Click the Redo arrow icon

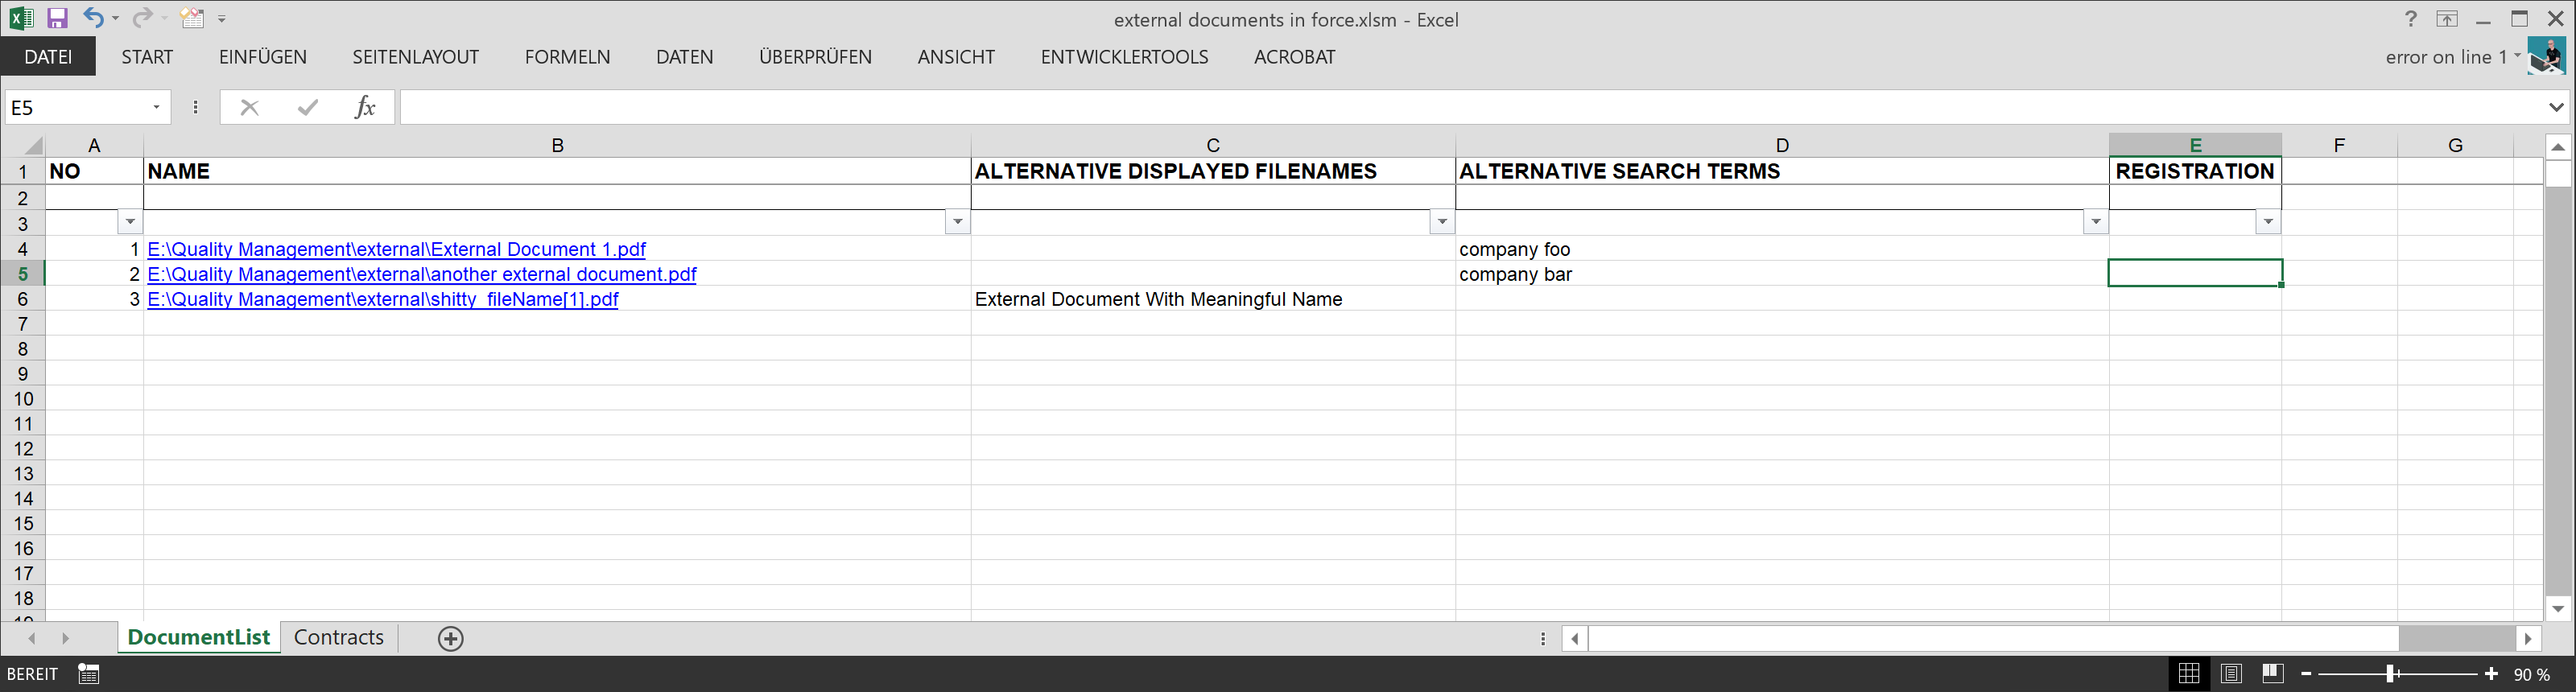pyautogui.click(x=142, y=18)
